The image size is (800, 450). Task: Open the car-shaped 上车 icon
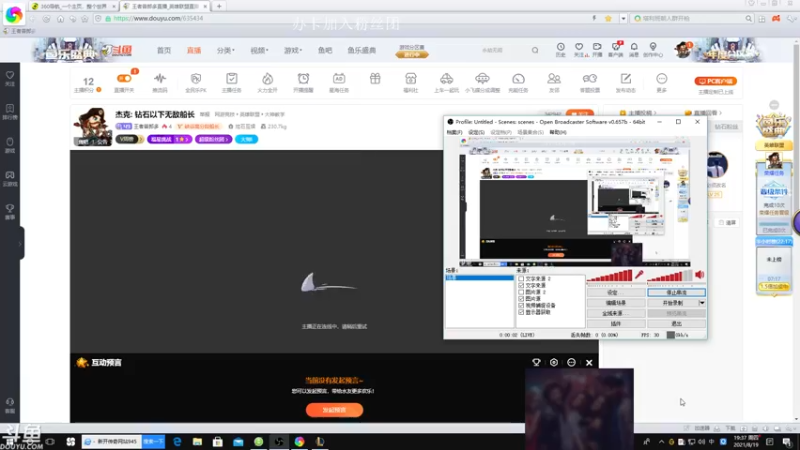click(446, 79)
